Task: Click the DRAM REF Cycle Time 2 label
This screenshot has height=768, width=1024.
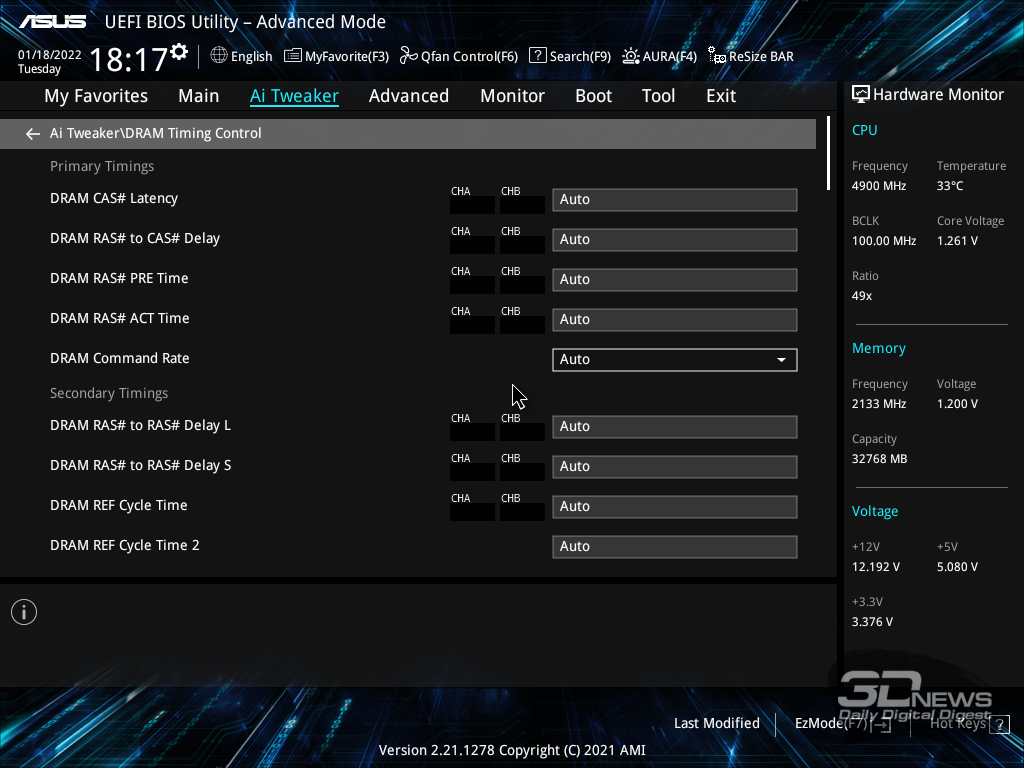Action: coord(125,545)
